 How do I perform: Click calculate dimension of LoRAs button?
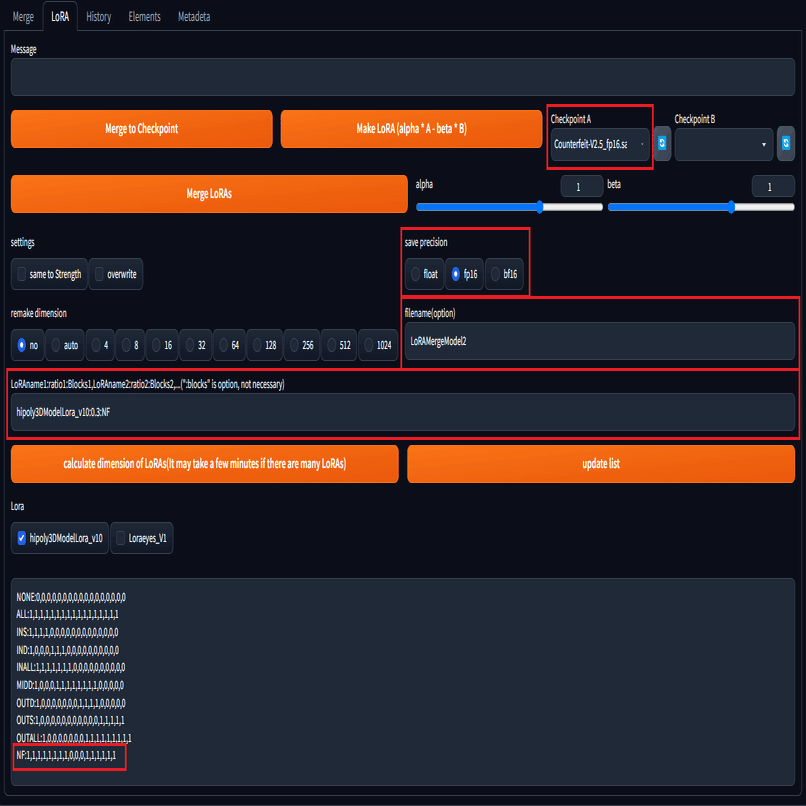pos(205,464)
